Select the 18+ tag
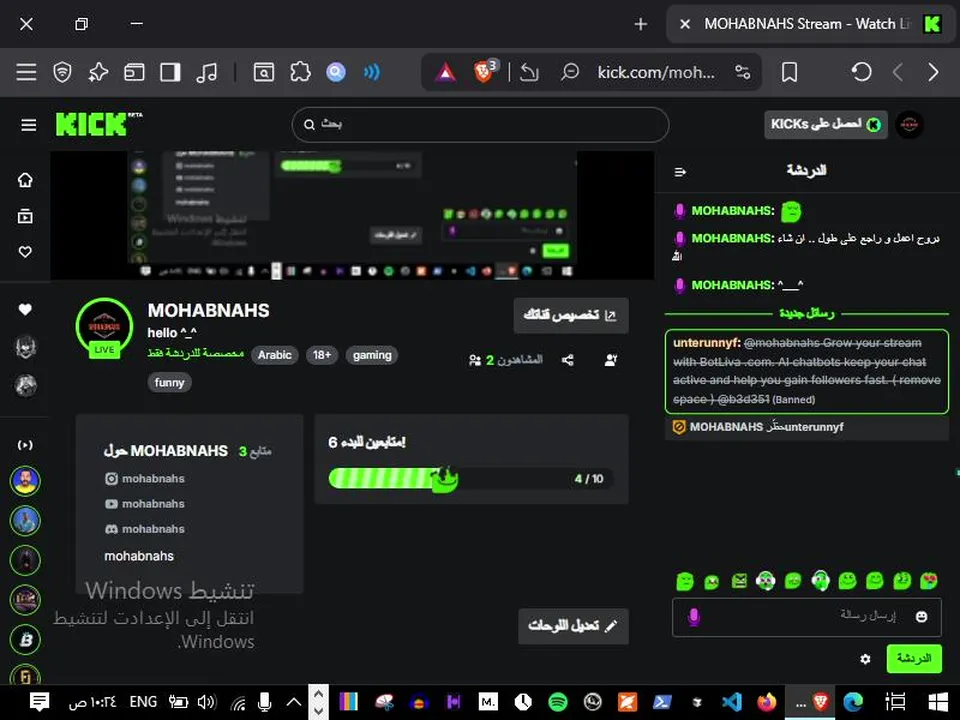This screenshot has height=720, width=960. 322,355
